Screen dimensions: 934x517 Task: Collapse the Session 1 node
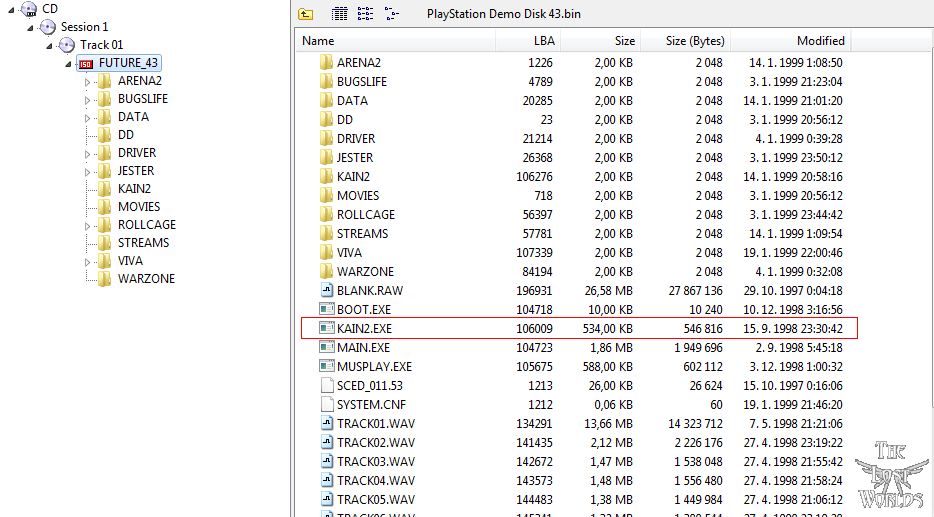pos(30,28)
